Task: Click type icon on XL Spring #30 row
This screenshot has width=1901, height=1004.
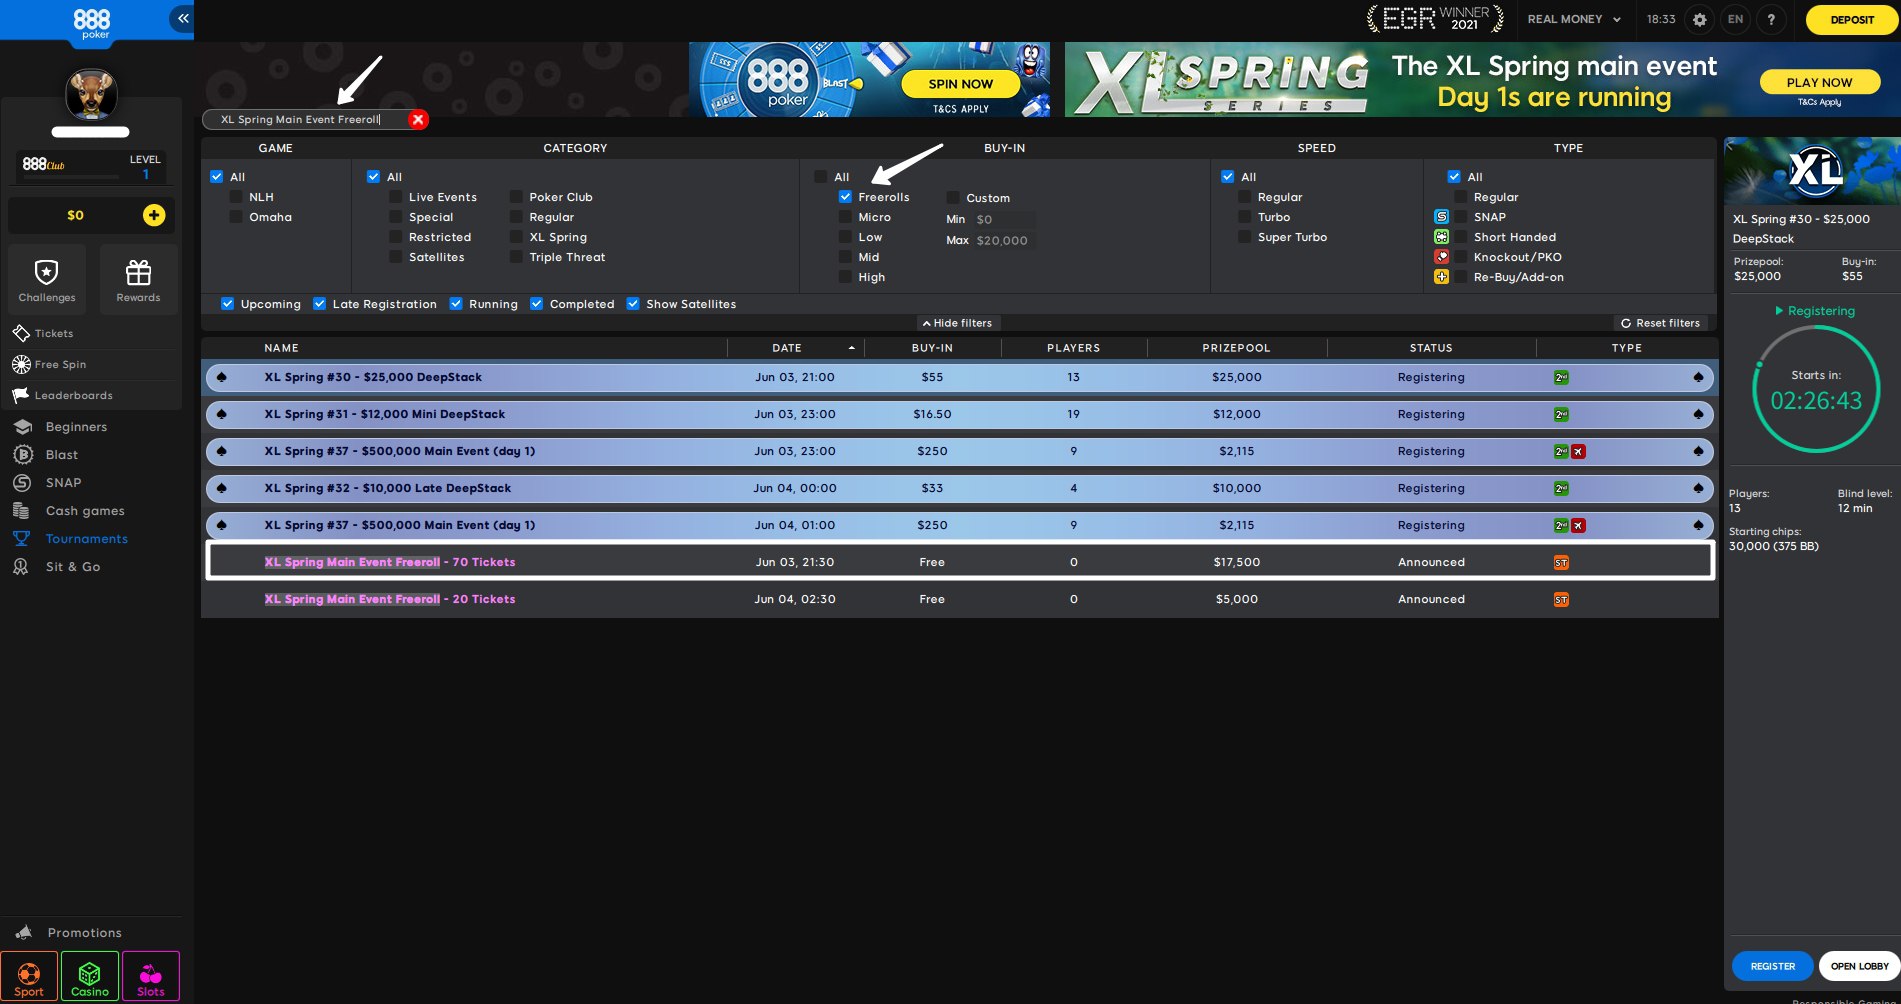Action: pyautogui.click(x=1561, y=378)
